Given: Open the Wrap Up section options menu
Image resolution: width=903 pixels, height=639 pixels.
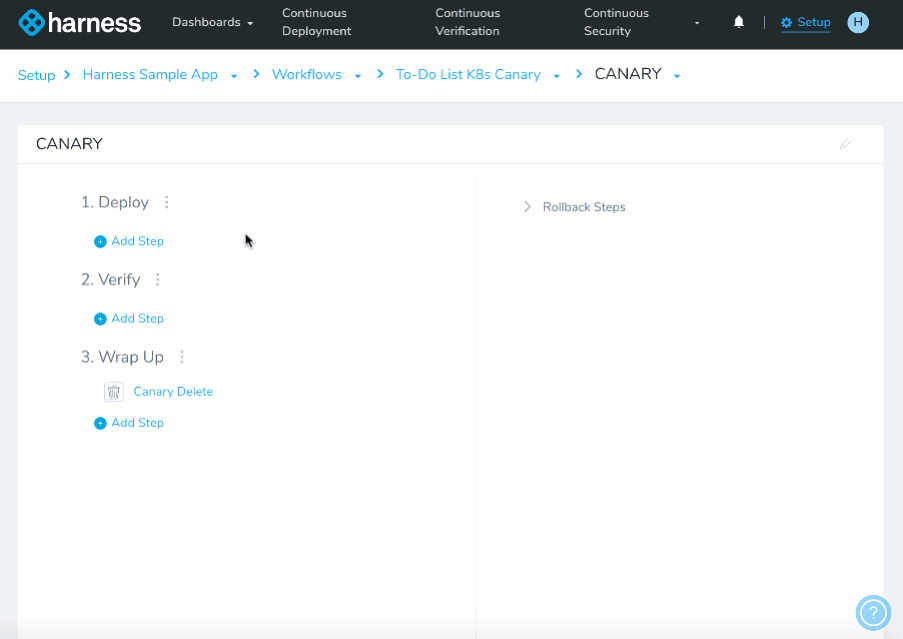Looking at the screenshot, I should click(182, 357).
